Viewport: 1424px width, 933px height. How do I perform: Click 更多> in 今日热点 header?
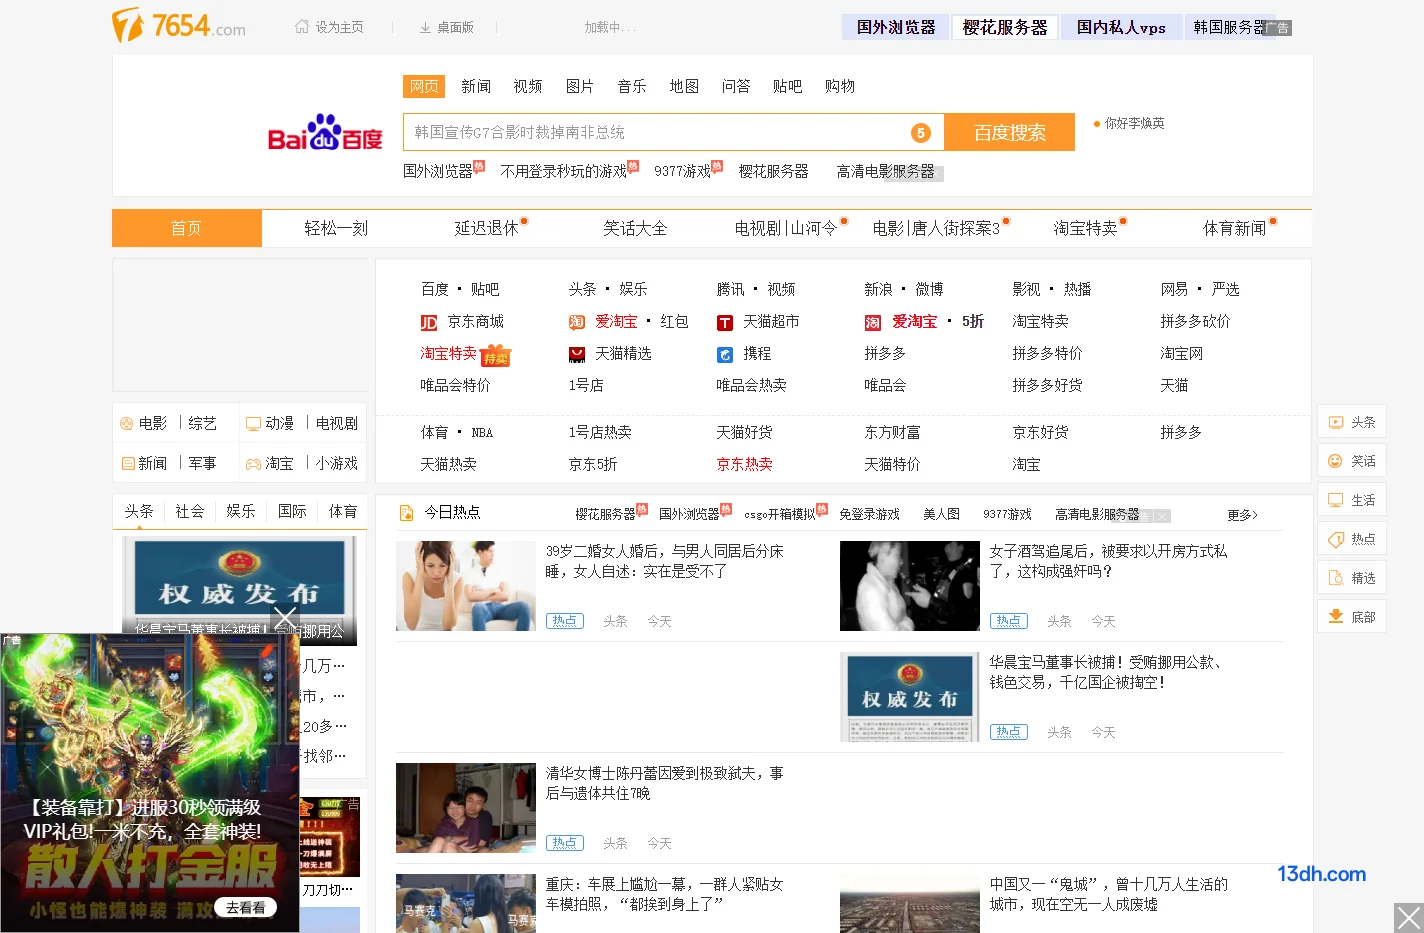point(1243,515)
